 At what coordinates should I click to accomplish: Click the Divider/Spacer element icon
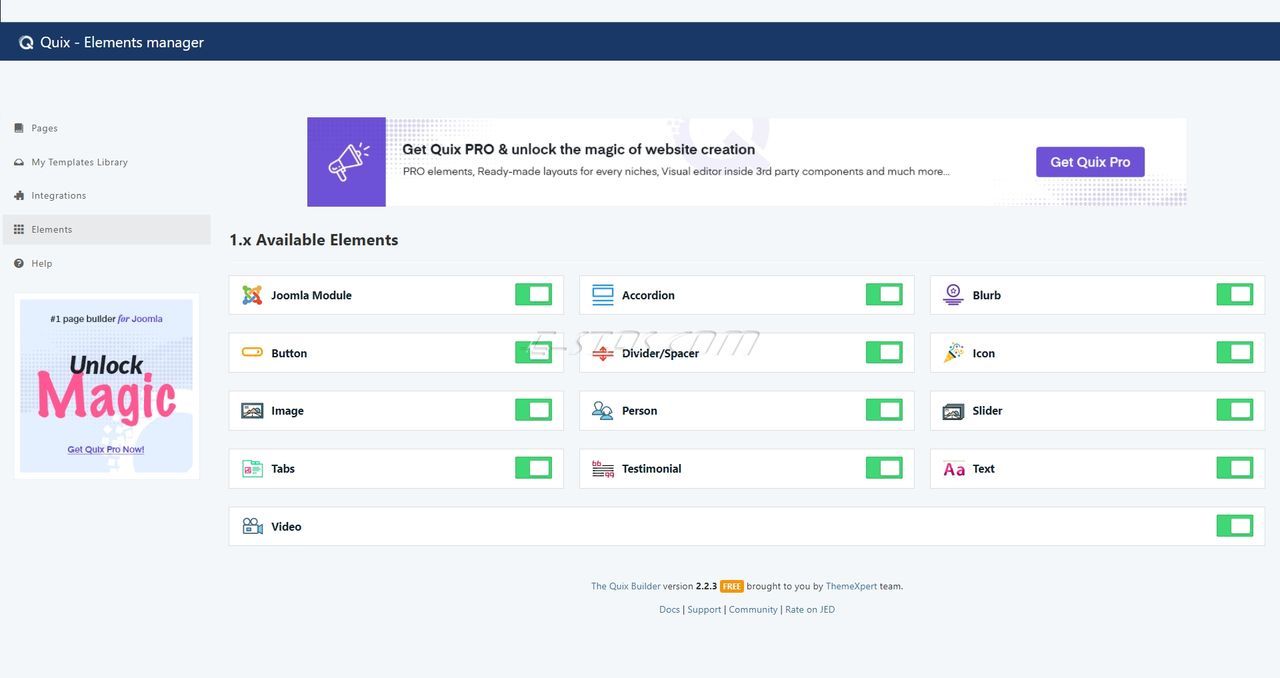tap(603, 353)
